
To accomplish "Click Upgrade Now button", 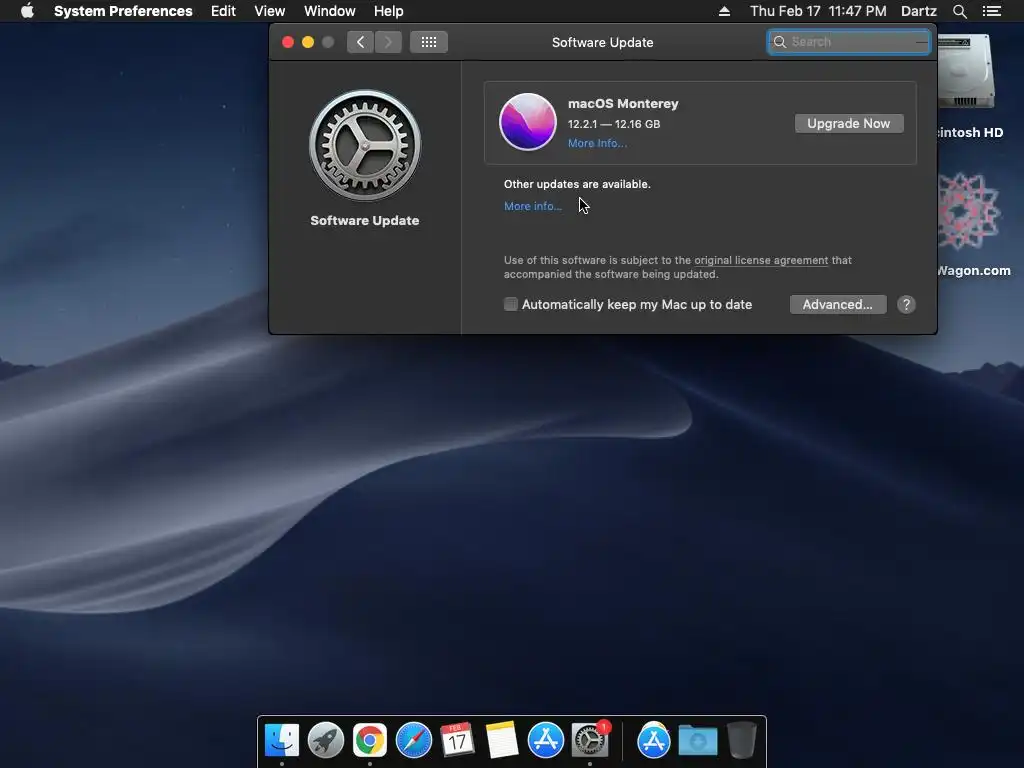I will [848, 123].
